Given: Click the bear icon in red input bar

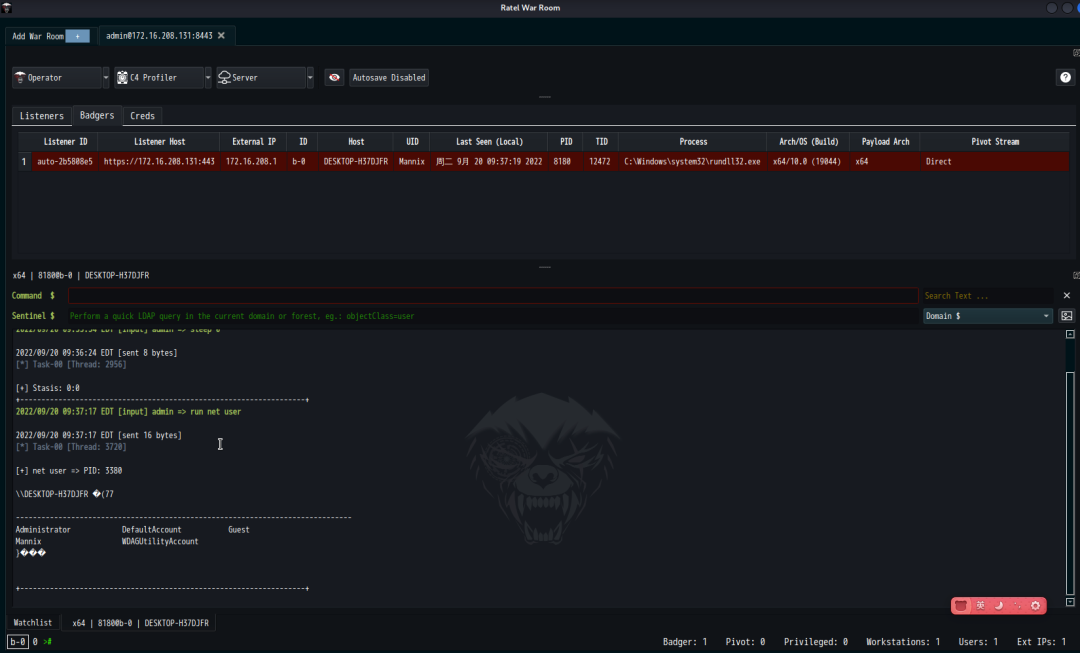Looking at the screenshot, I should [961, 605].
